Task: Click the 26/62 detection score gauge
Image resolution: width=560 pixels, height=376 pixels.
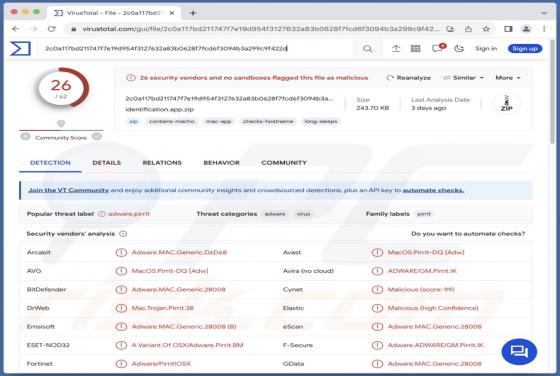Action: point(61,89)
